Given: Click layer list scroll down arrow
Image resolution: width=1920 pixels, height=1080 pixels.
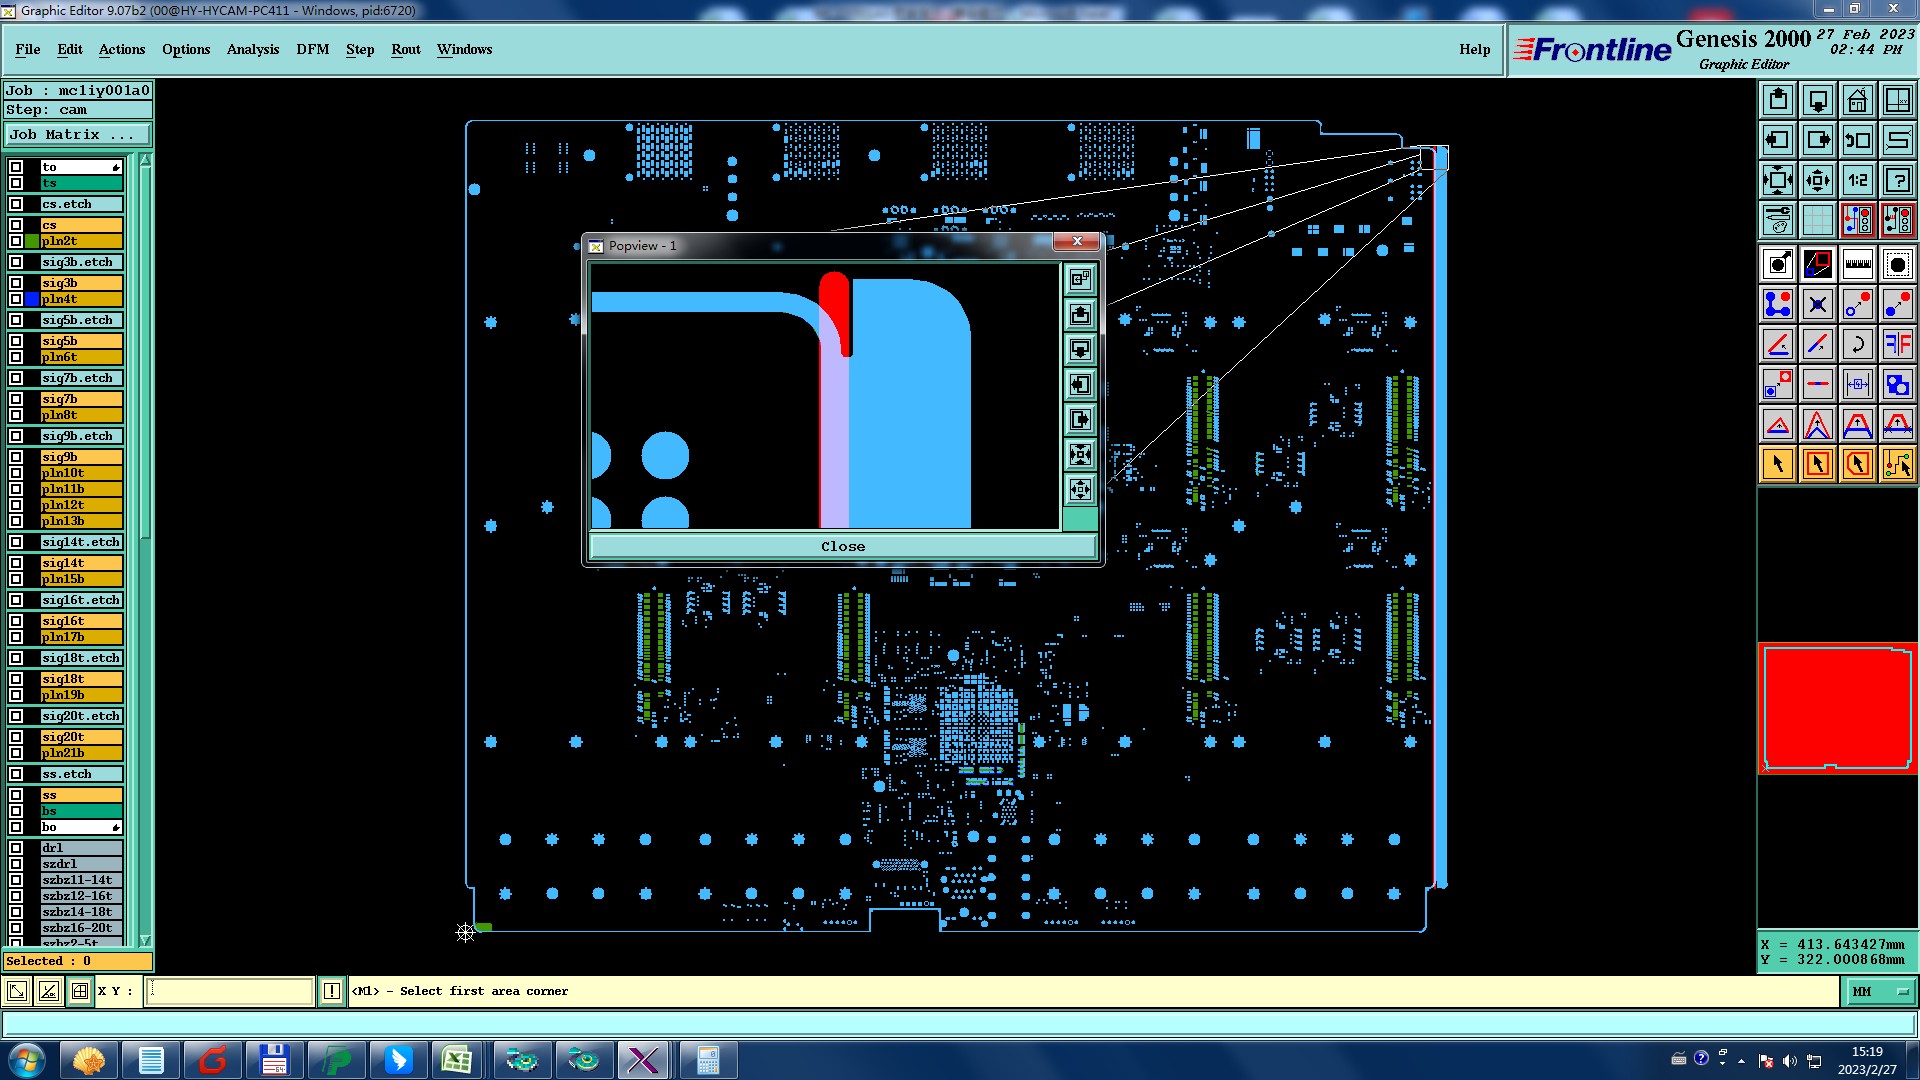Looking at the screenshot, I should [145, 940].
